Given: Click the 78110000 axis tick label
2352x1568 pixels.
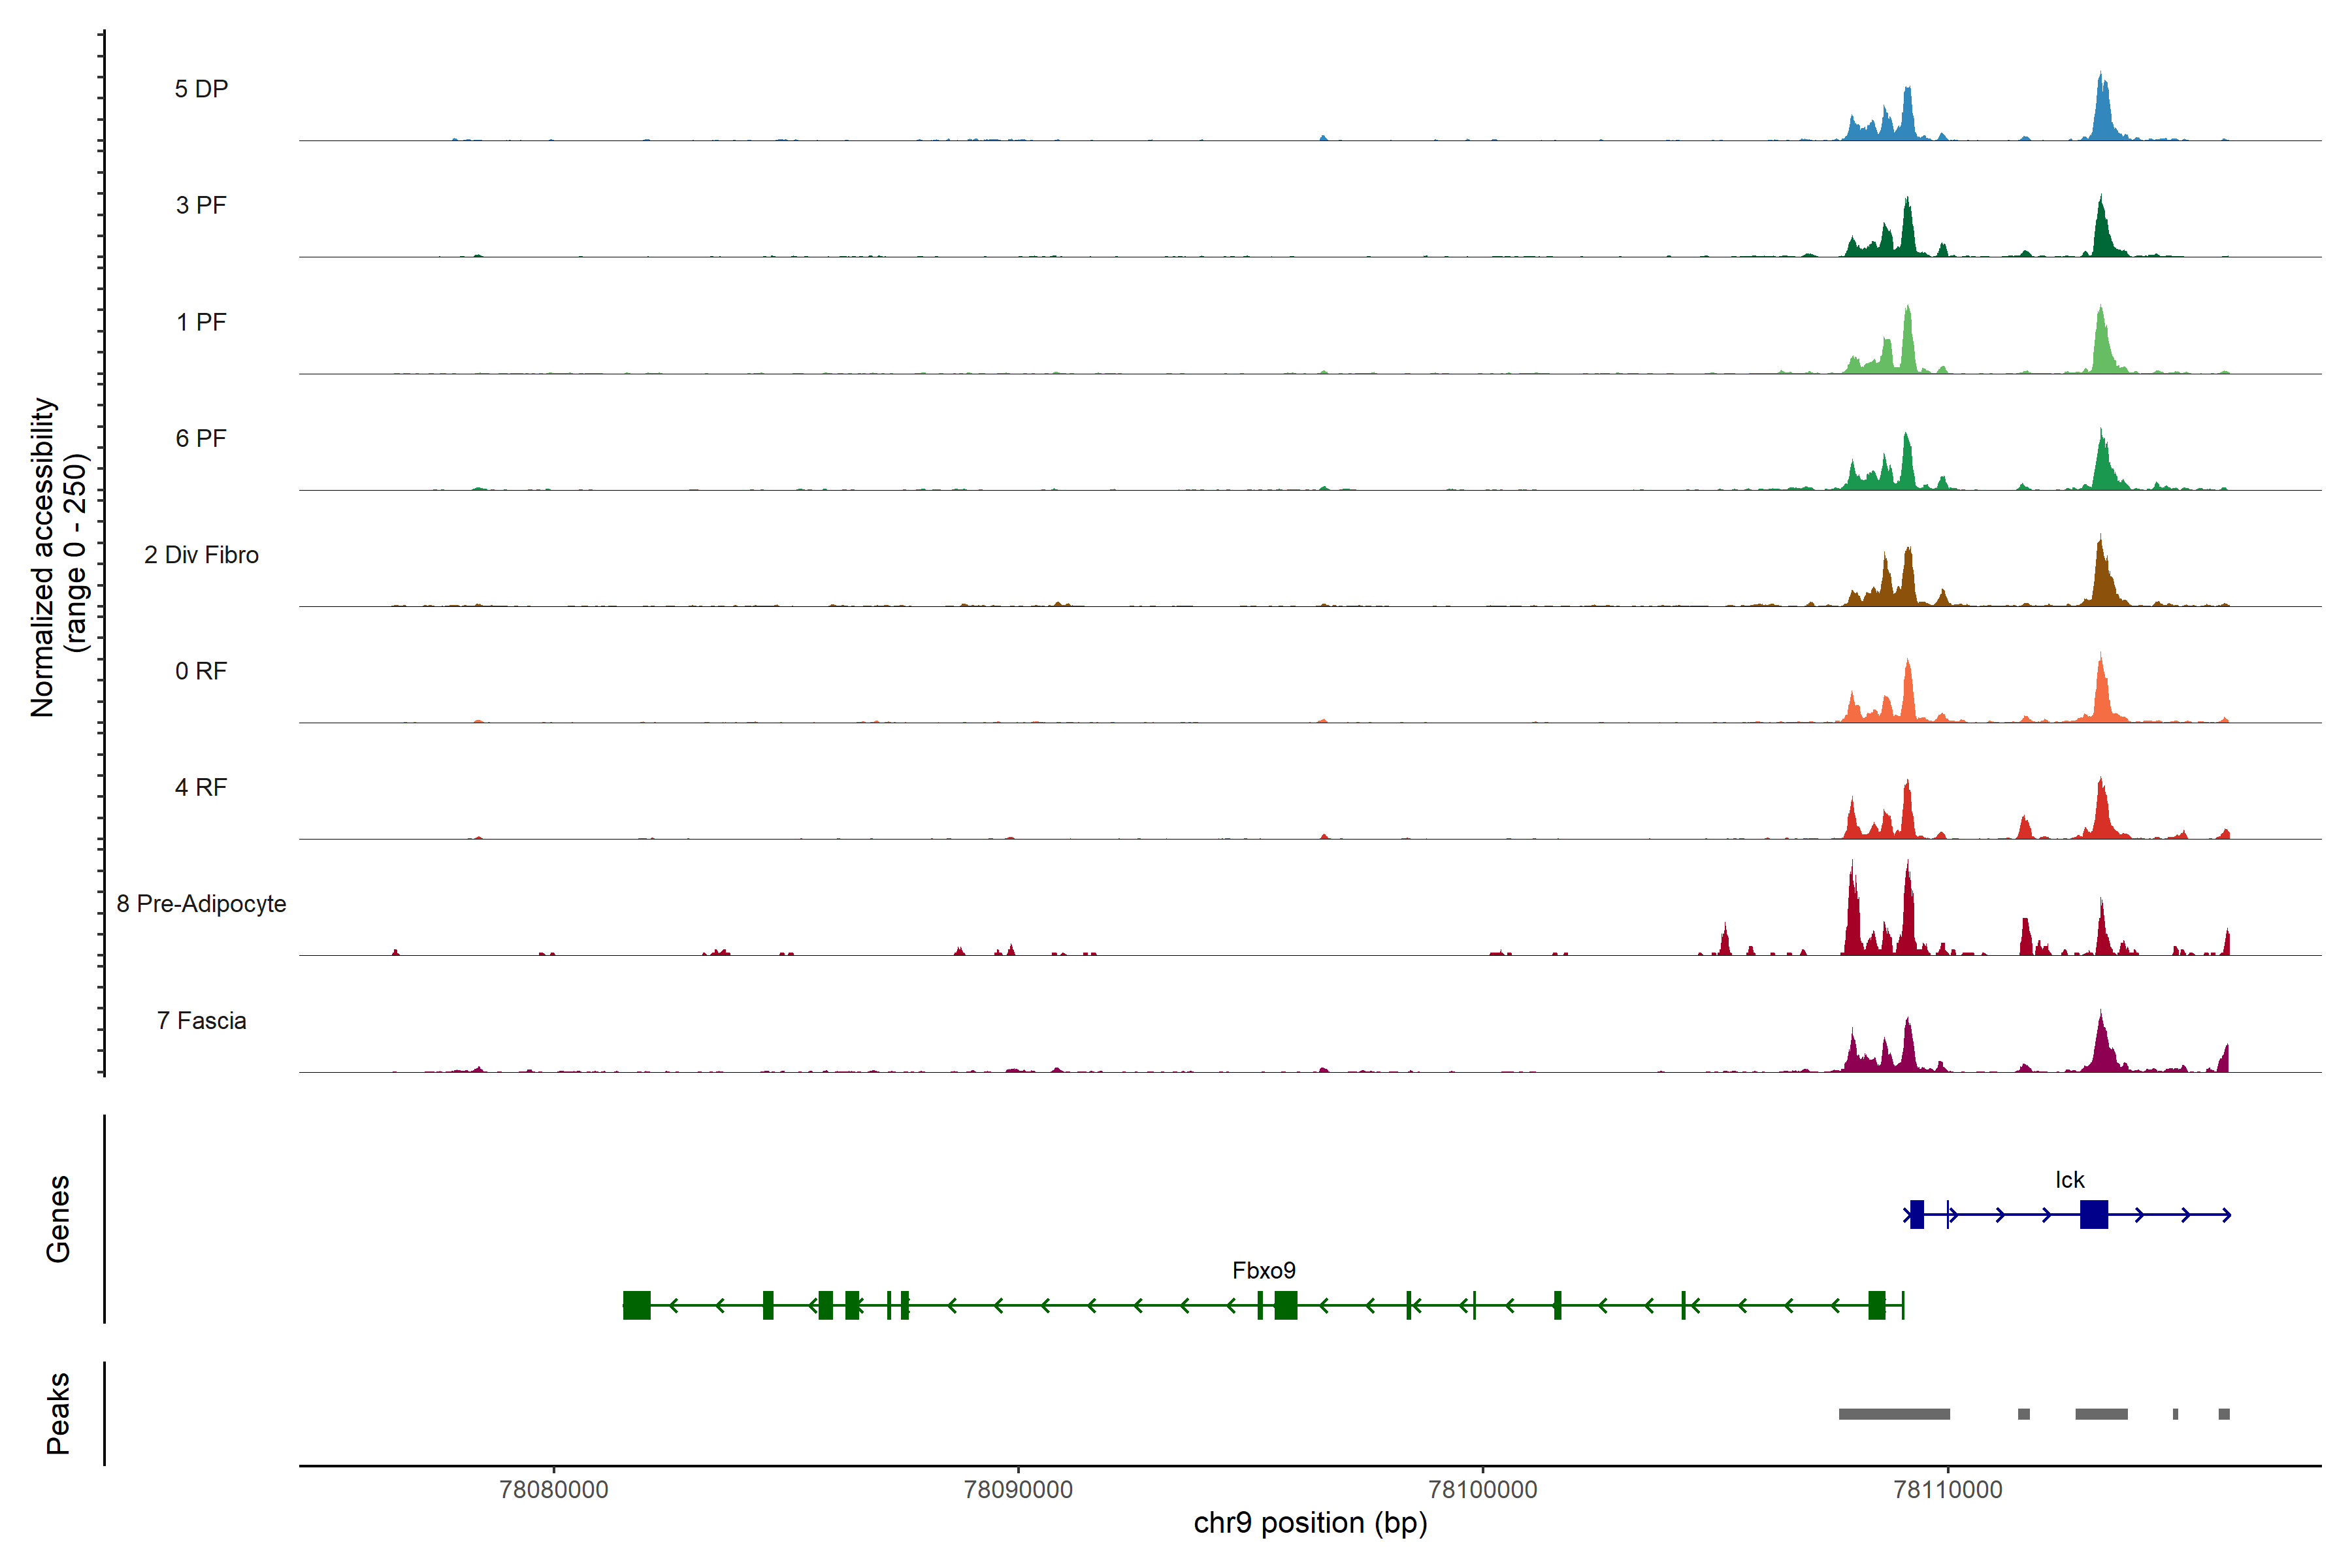Looking at the screenshot, I should click(1947, 1490).
